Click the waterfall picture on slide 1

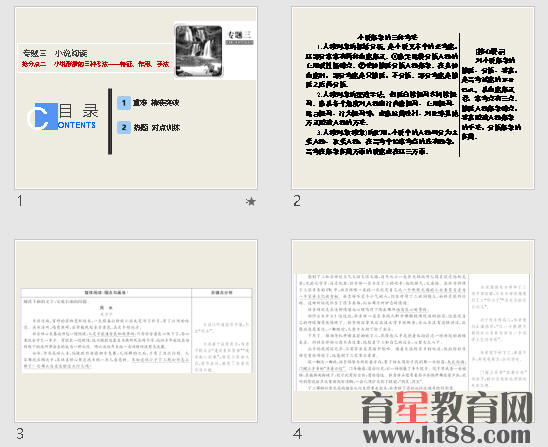(x=199, y=51)
